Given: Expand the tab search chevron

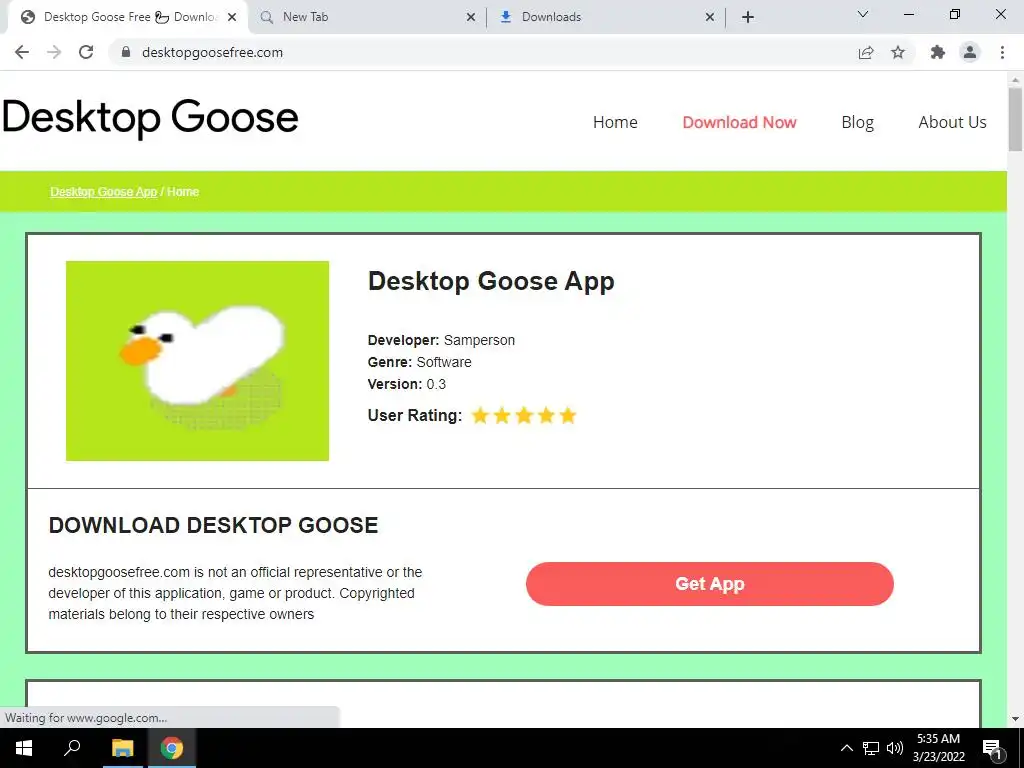Looking at the screenshot, I should [863, 14].
